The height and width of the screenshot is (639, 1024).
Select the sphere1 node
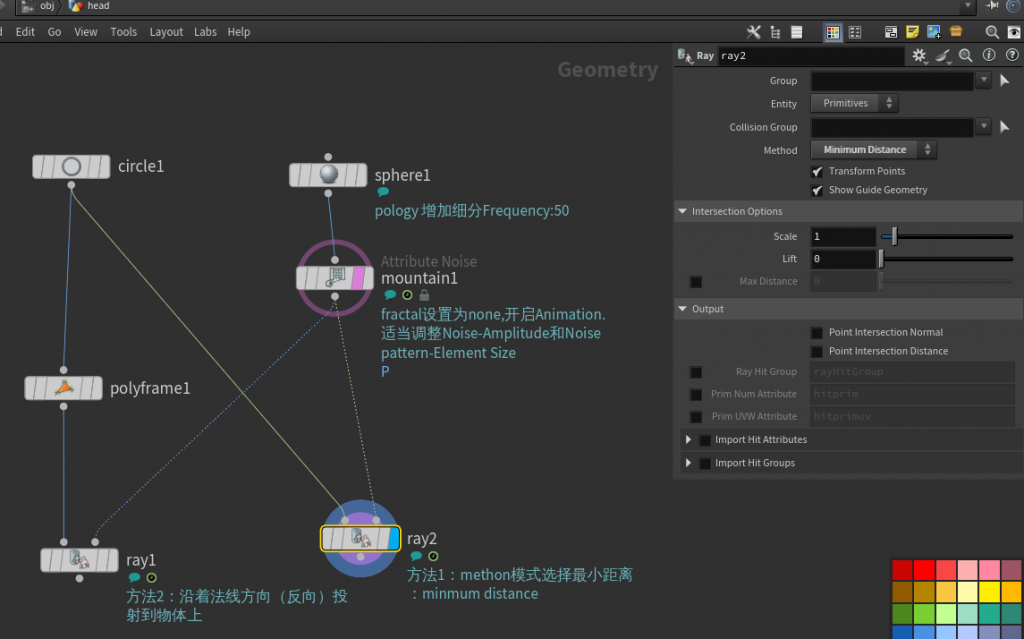point(327,173)
